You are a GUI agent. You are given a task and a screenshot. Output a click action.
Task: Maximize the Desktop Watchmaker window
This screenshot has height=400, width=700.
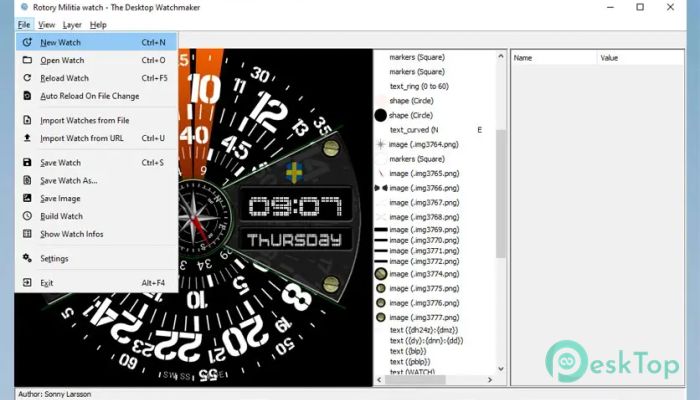640,7
